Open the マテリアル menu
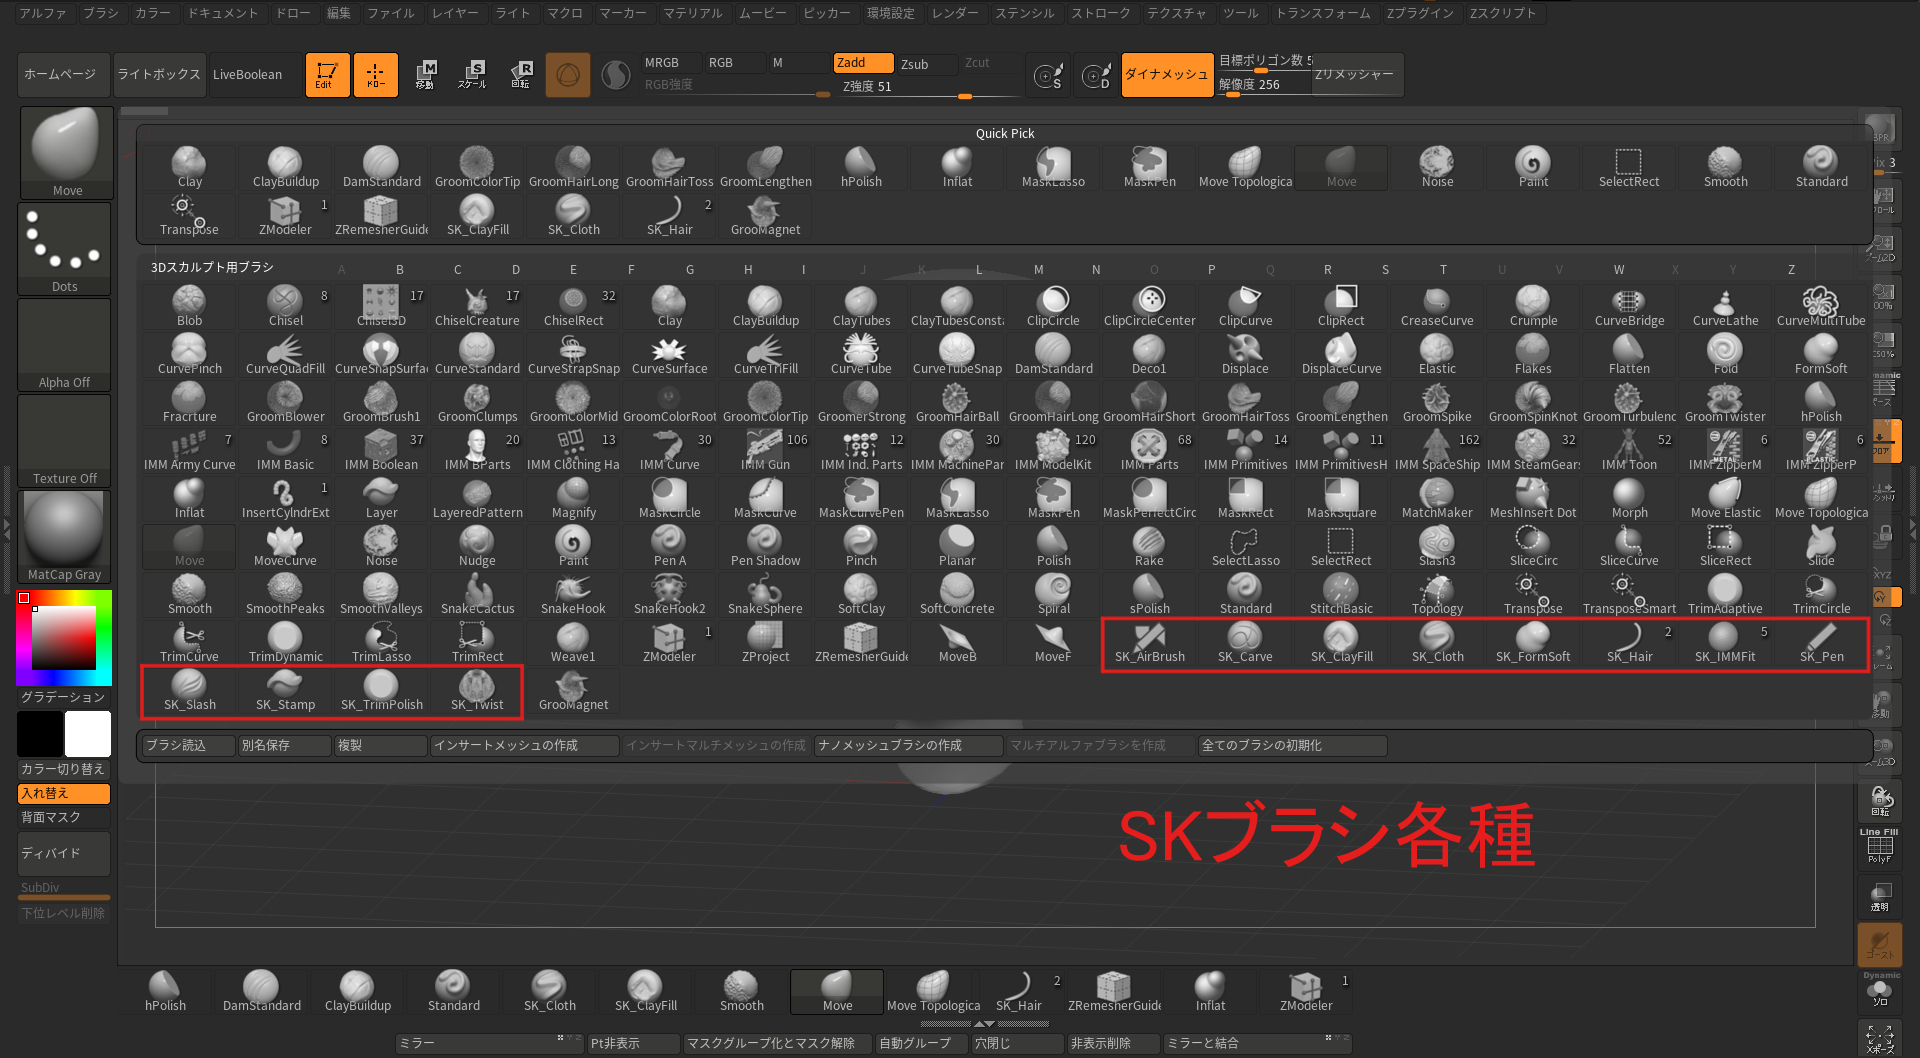1920x1058 pixels. (692, 13)
